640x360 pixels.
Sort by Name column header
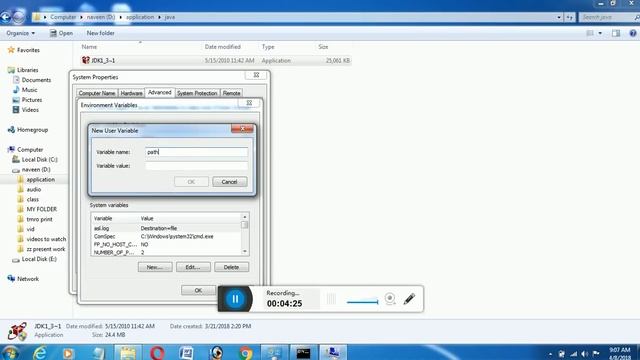(x=89, y=47)
